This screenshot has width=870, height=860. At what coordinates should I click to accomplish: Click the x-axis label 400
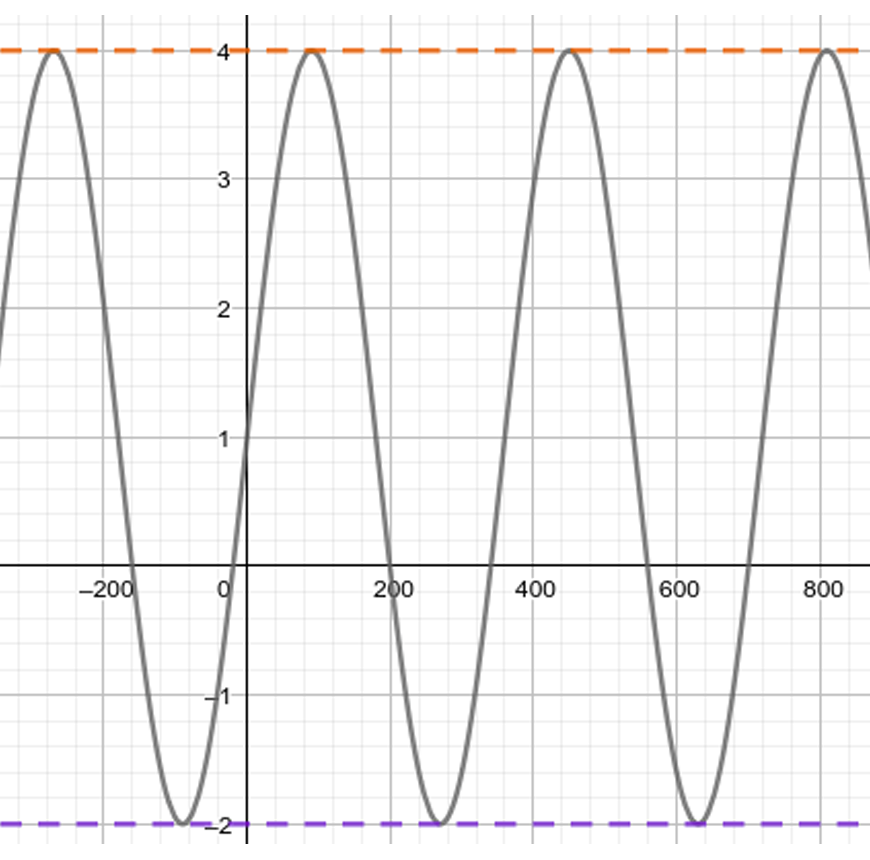(535, 589)
